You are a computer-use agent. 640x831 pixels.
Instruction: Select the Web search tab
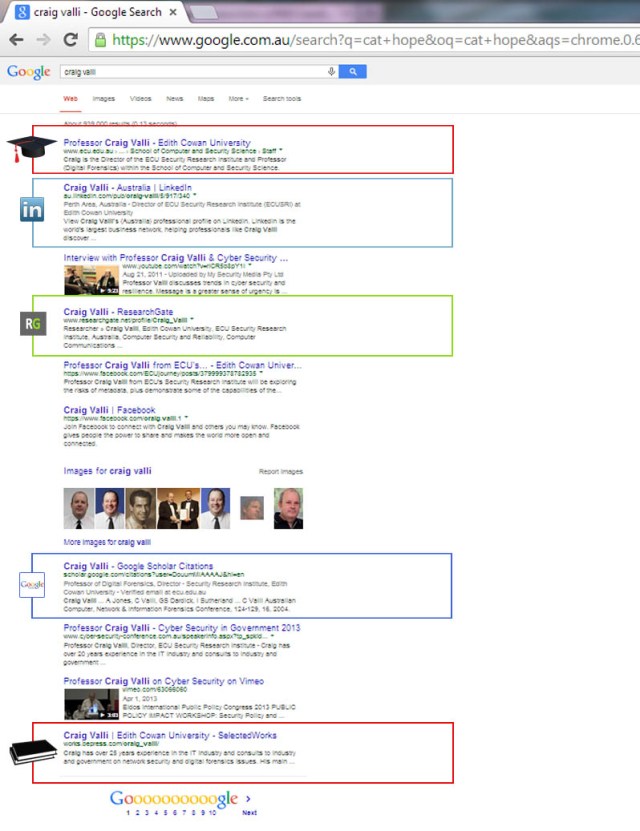coord(70,99)
